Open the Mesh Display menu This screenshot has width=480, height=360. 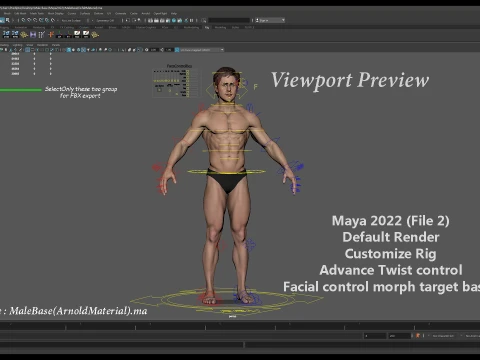tap(56, 13)
